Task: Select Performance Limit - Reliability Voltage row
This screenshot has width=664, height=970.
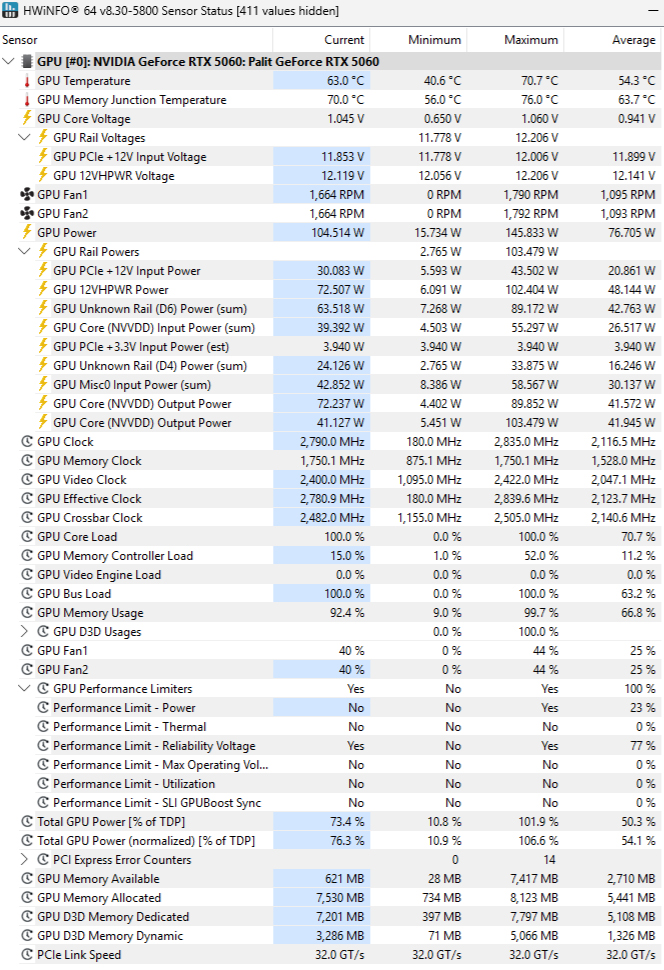Action: (x=330, y=745)
